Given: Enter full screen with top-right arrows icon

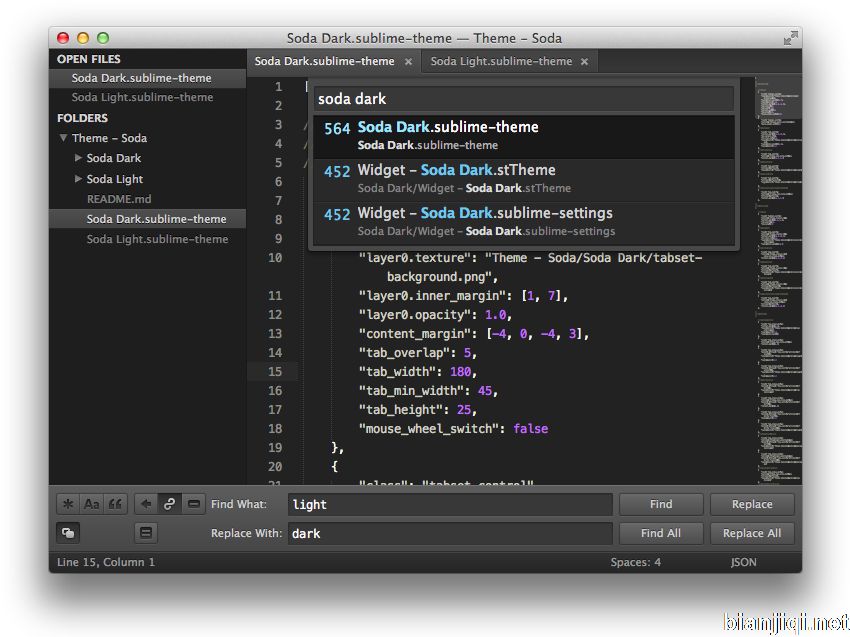Looking at the screenshot, I should [790, 38].
